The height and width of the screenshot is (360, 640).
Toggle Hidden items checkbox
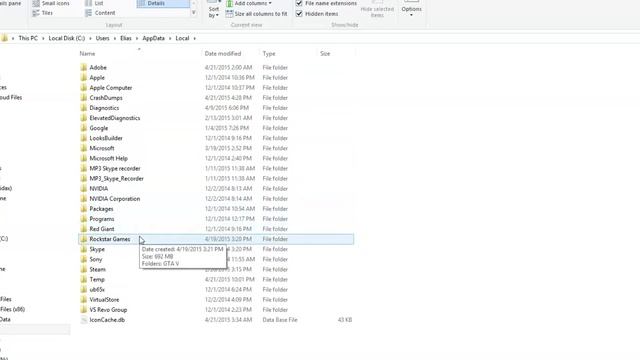[x=299, y=14]
